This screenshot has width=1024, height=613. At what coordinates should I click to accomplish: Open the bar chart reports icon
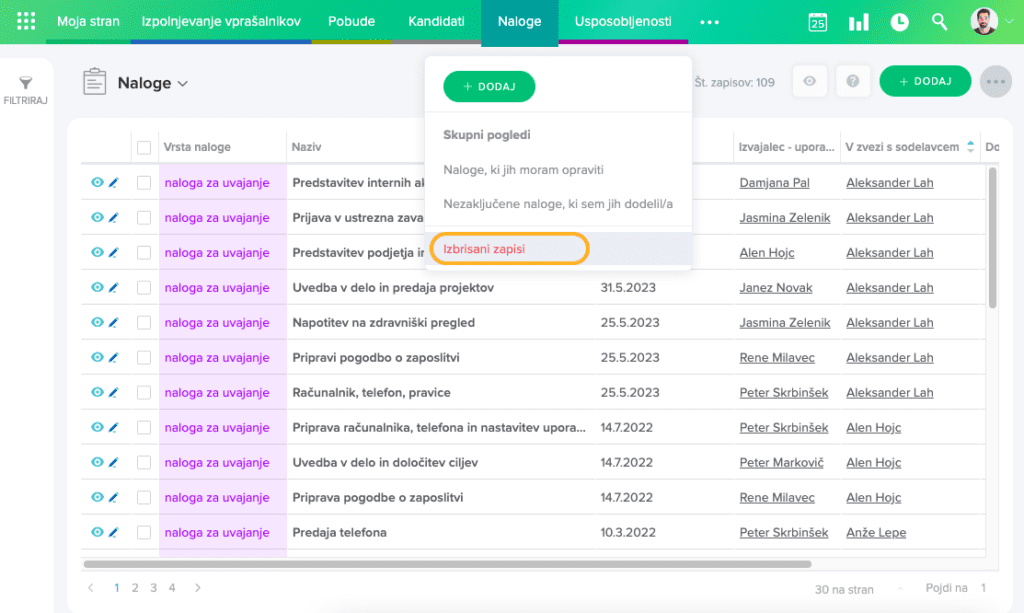coord(858,22)
